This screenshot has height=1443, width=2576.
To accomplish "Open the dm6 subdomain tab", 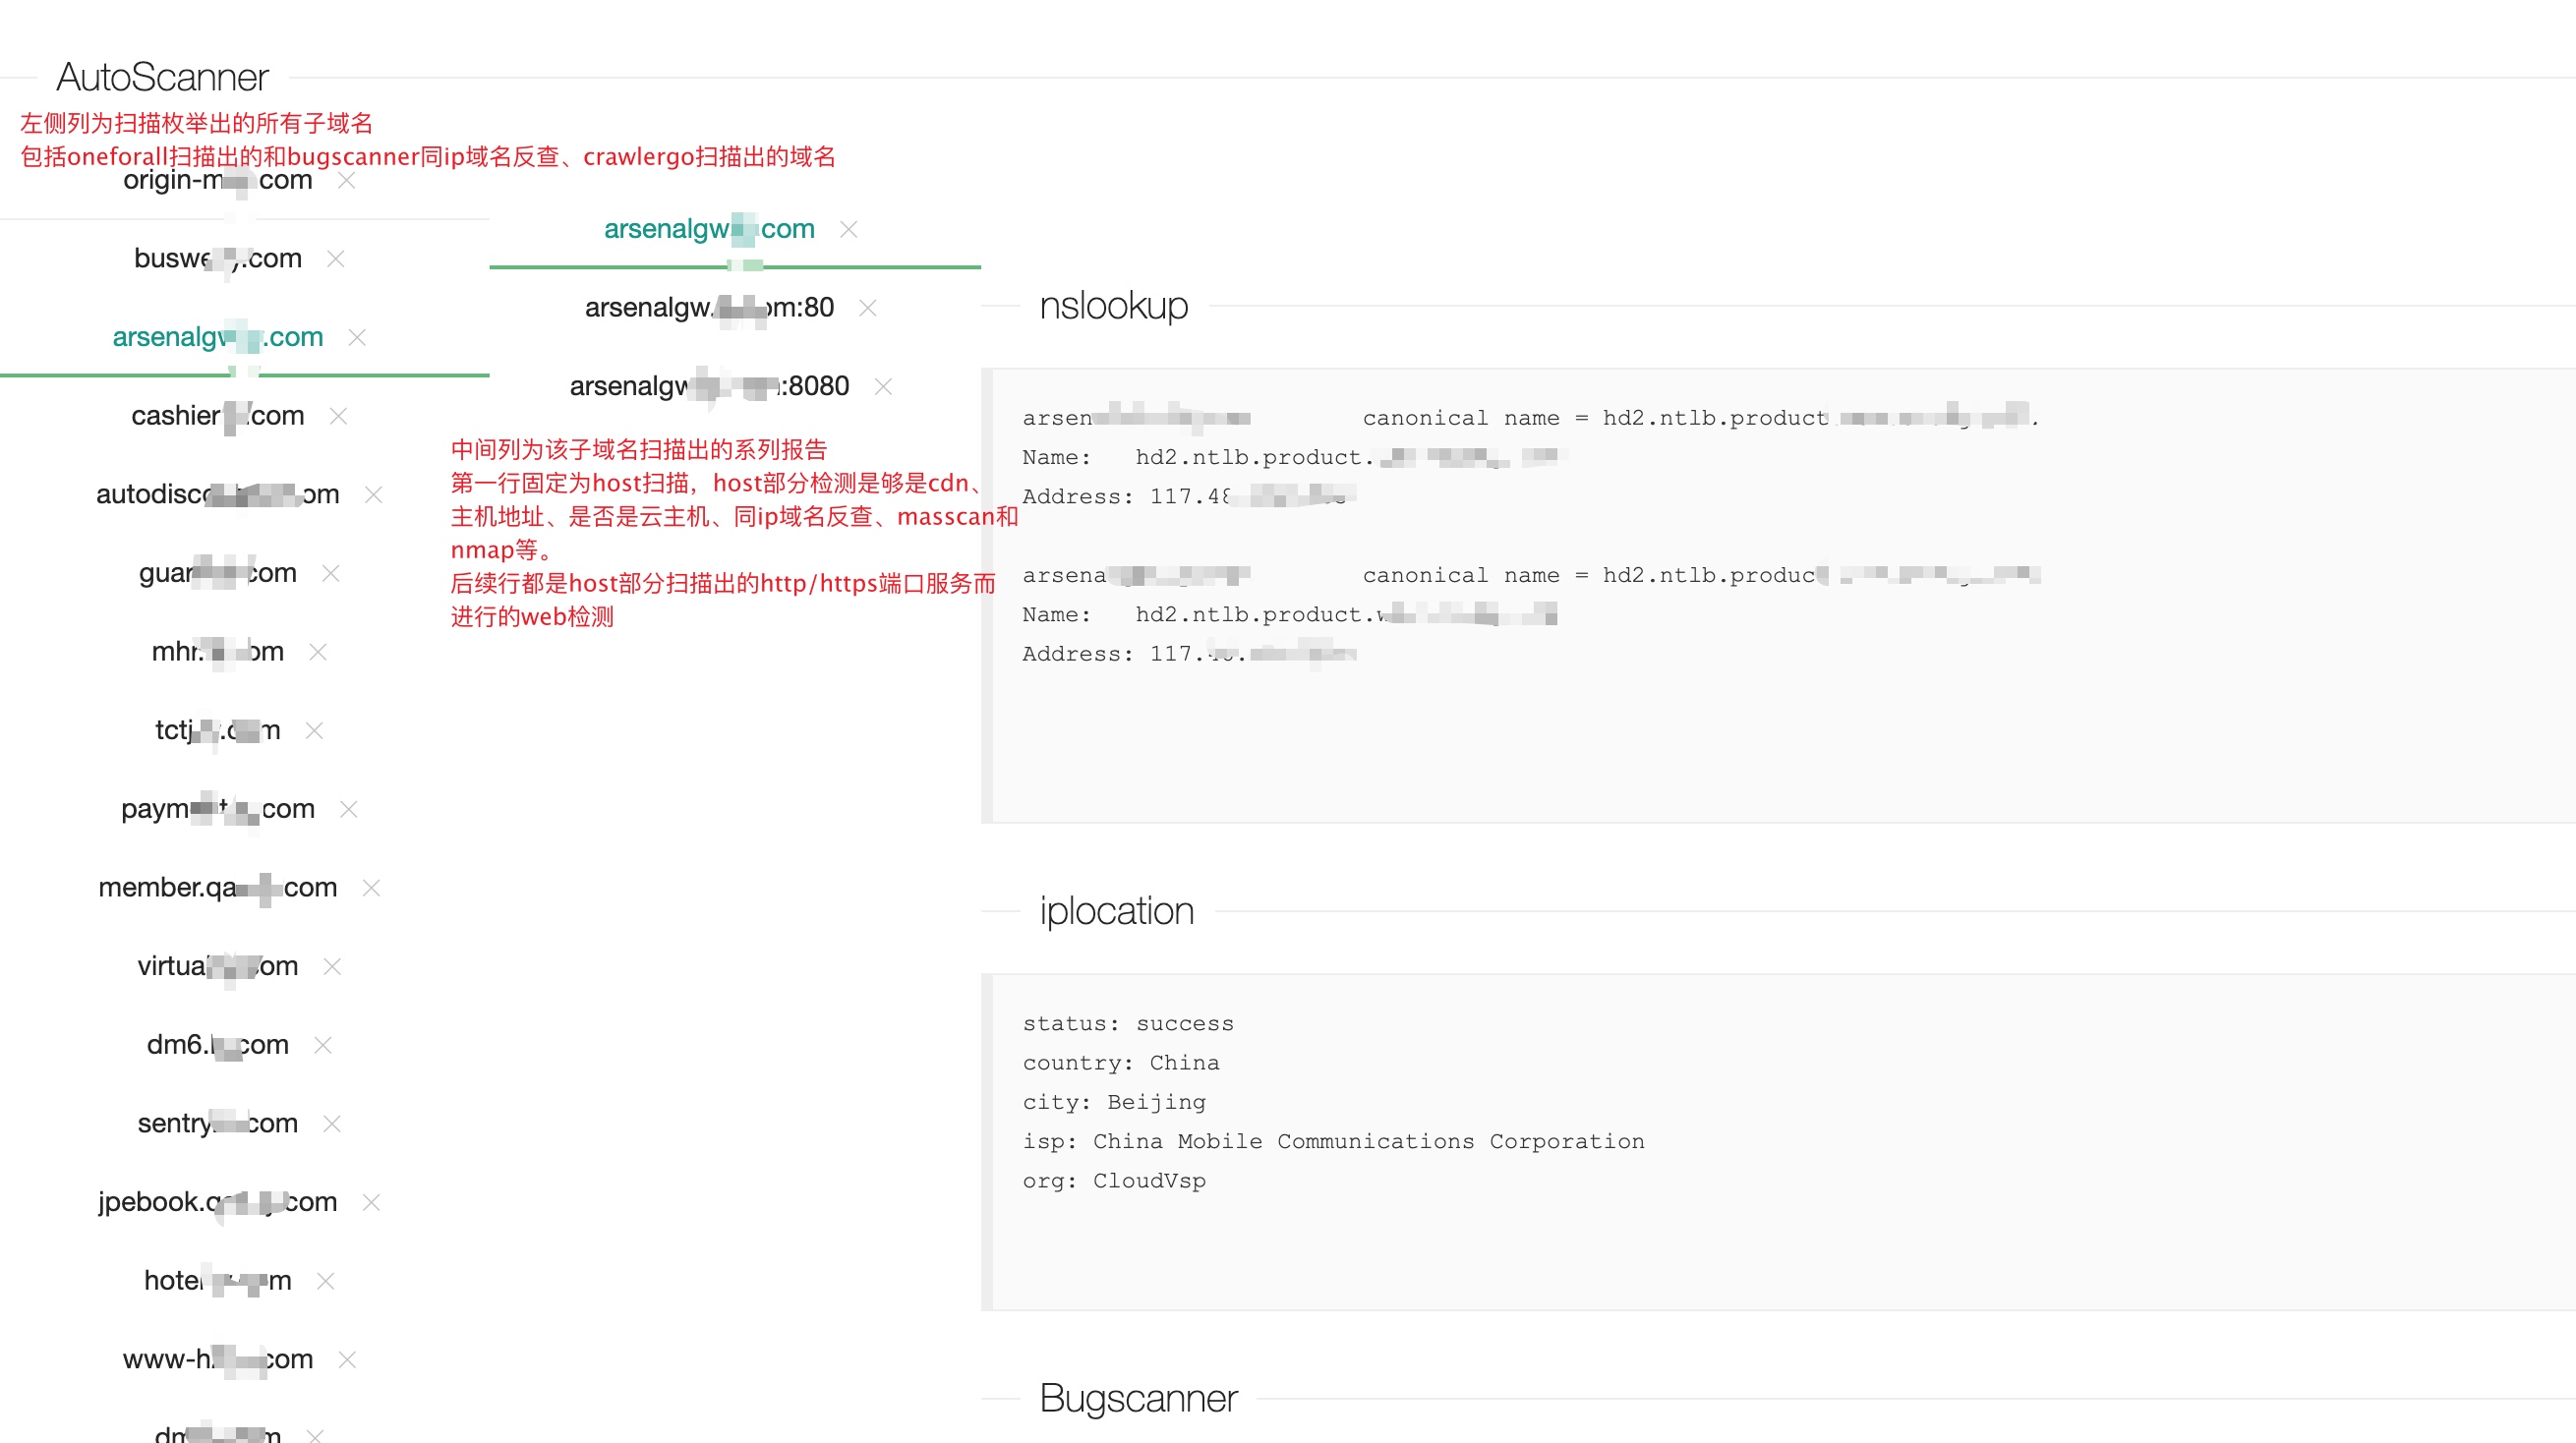I will (218, 1045).
